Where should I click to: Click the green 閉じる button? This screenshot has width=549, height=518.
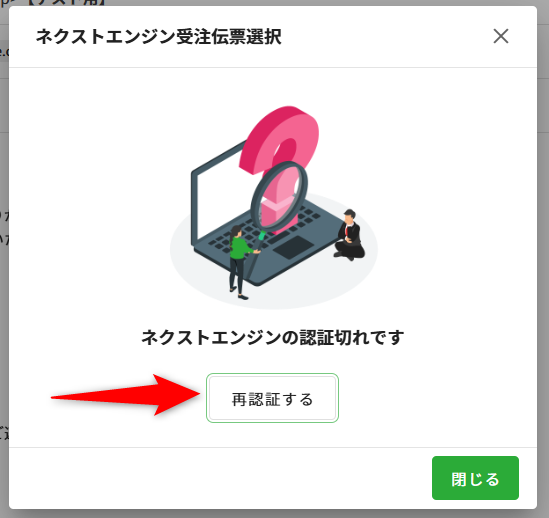(475, 478)
